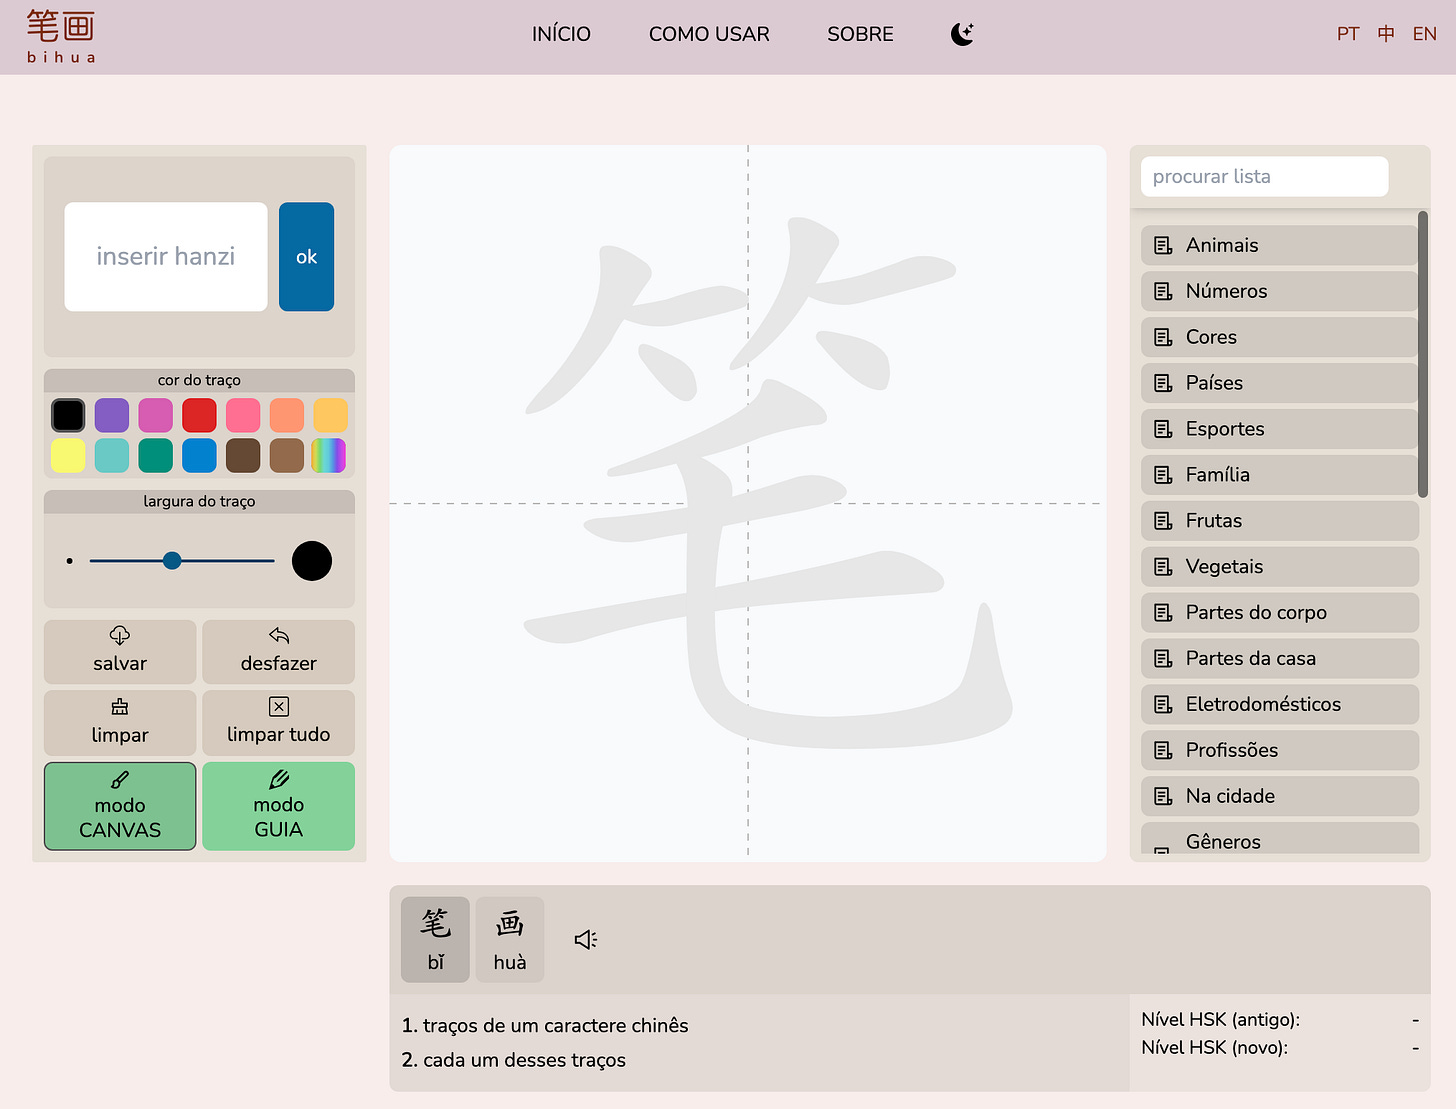Pick turquoise stroke color
1456x1109 pixels.
pyautogui.click(x=112, y=455)
